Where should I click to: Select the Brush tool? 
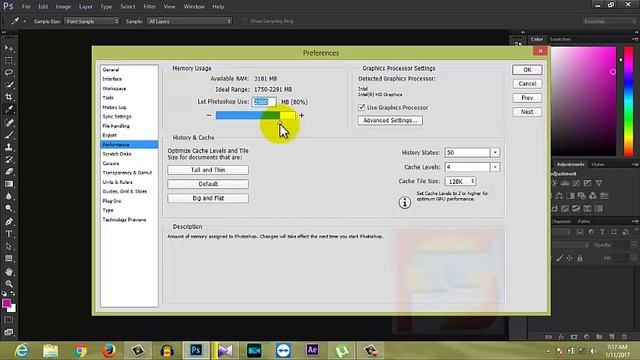pos(9,135)
